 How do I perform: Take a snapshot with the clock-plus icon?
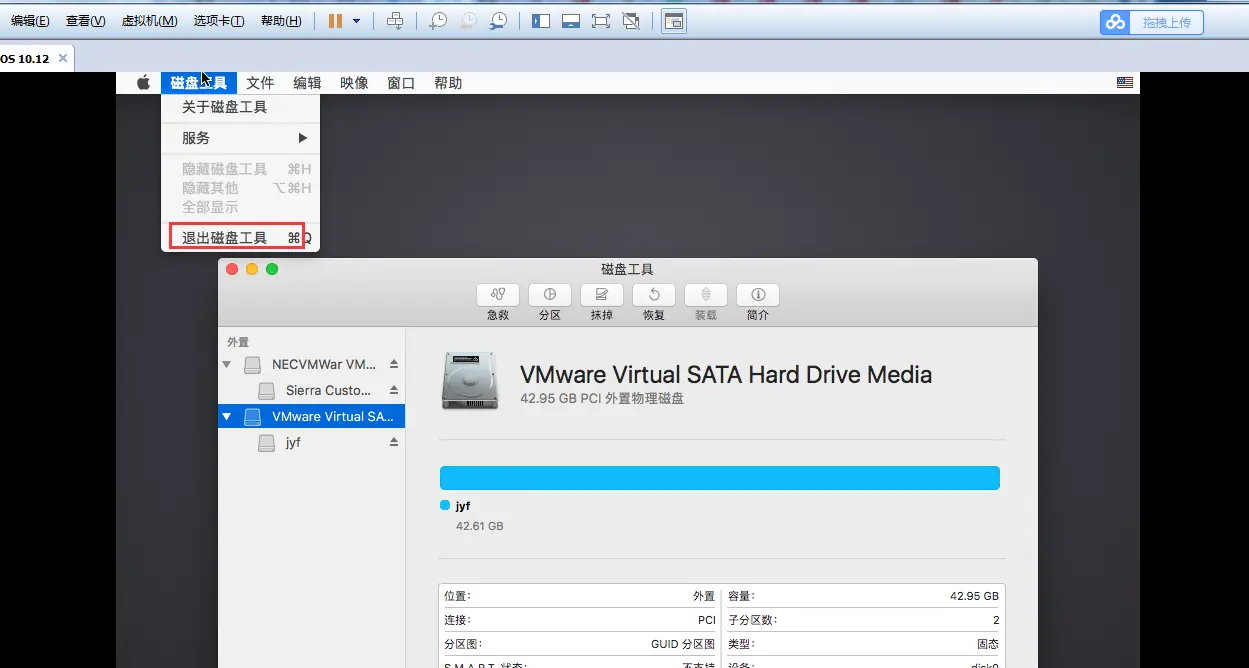[x=438, y=21]
